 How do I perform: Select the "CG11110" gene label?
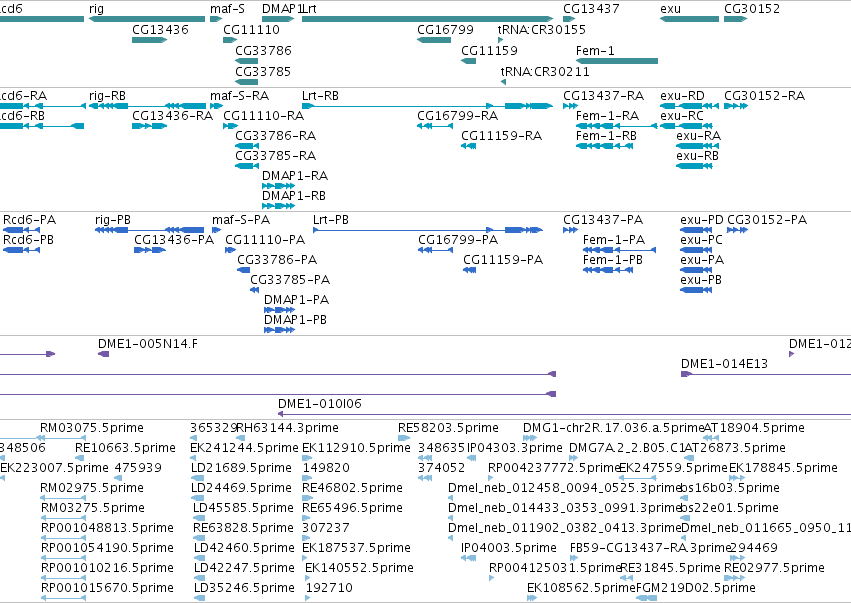click(251, 29)
